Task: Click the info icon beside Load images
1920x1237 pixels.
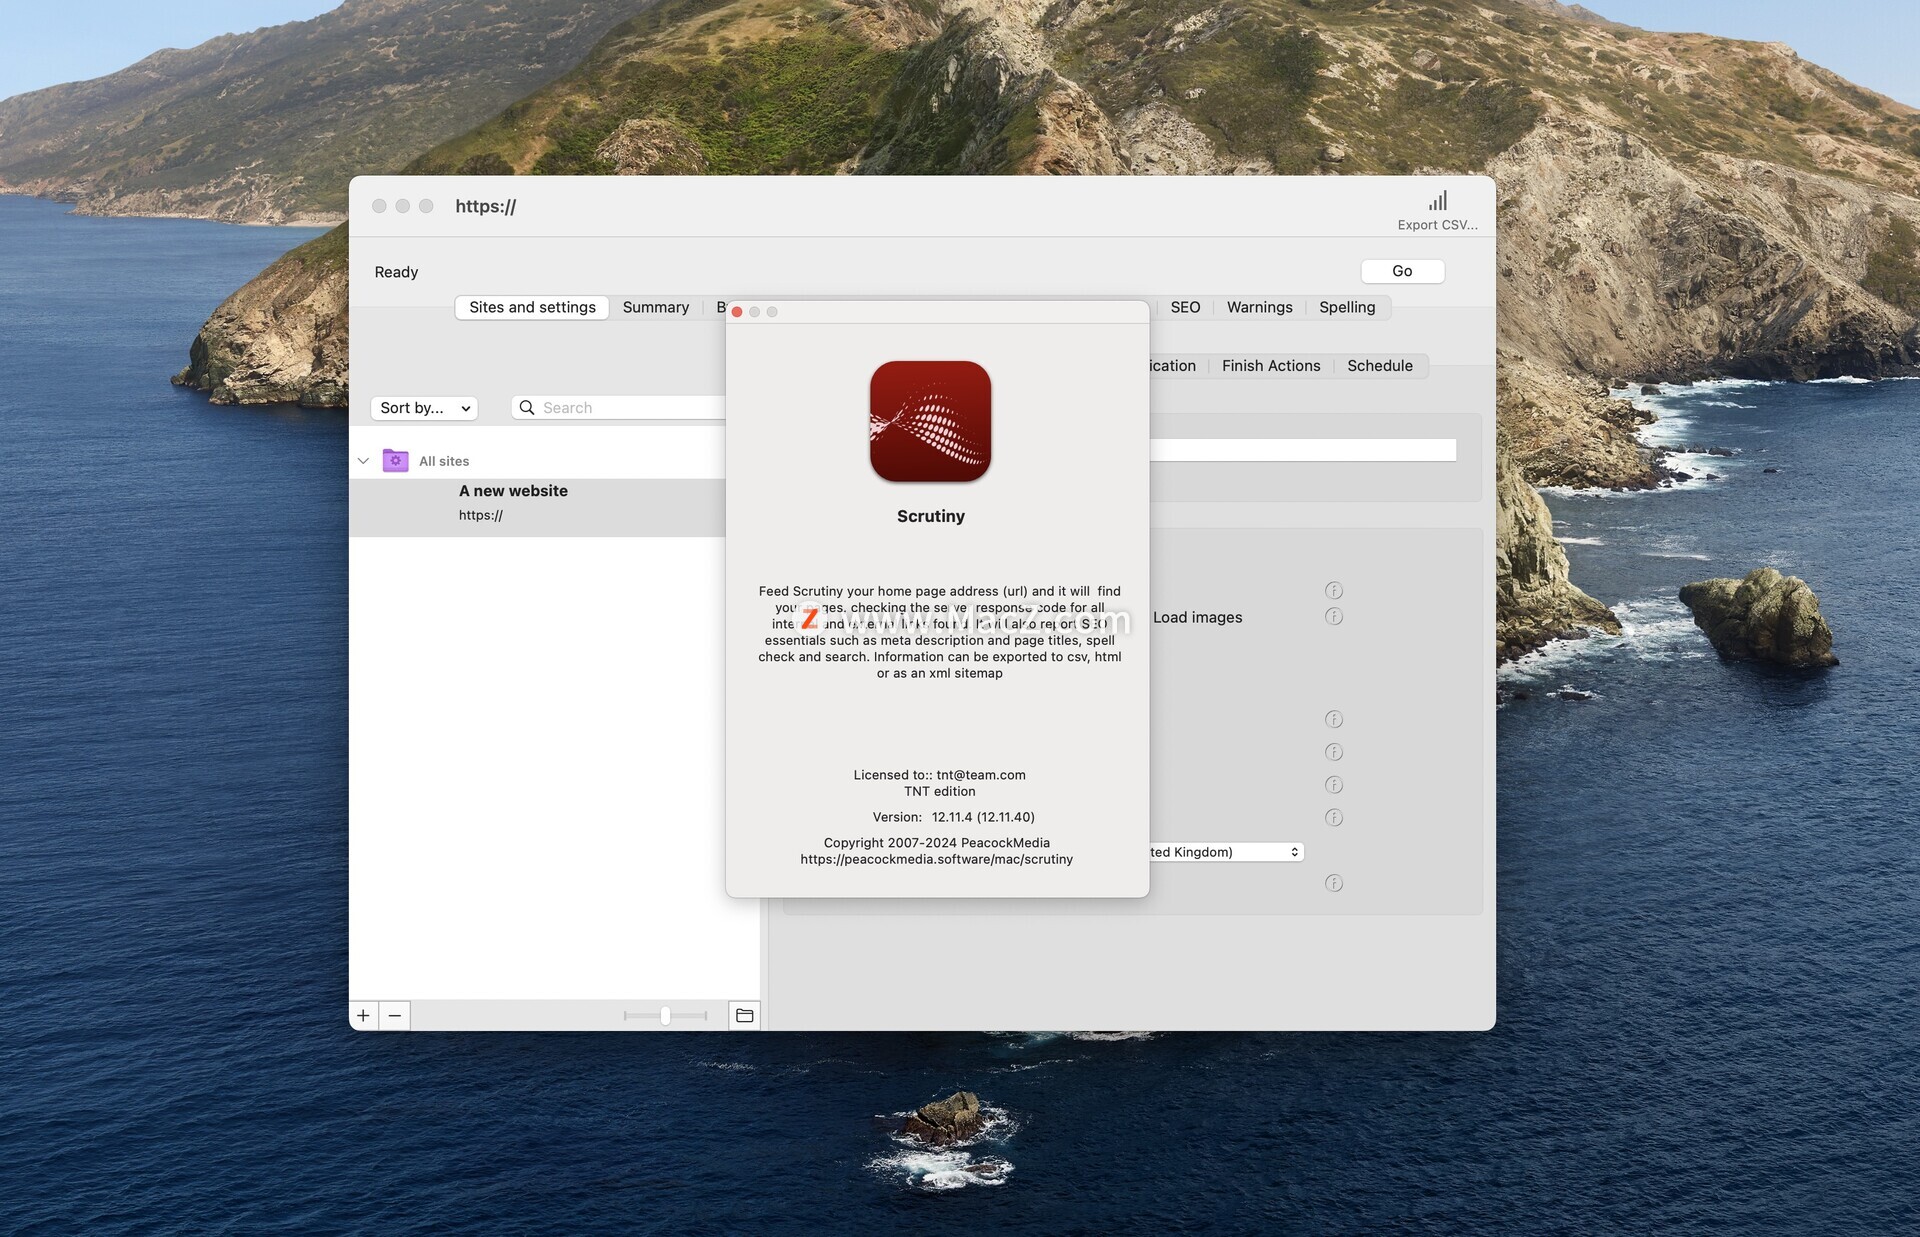Action: tap(1333, 616)
